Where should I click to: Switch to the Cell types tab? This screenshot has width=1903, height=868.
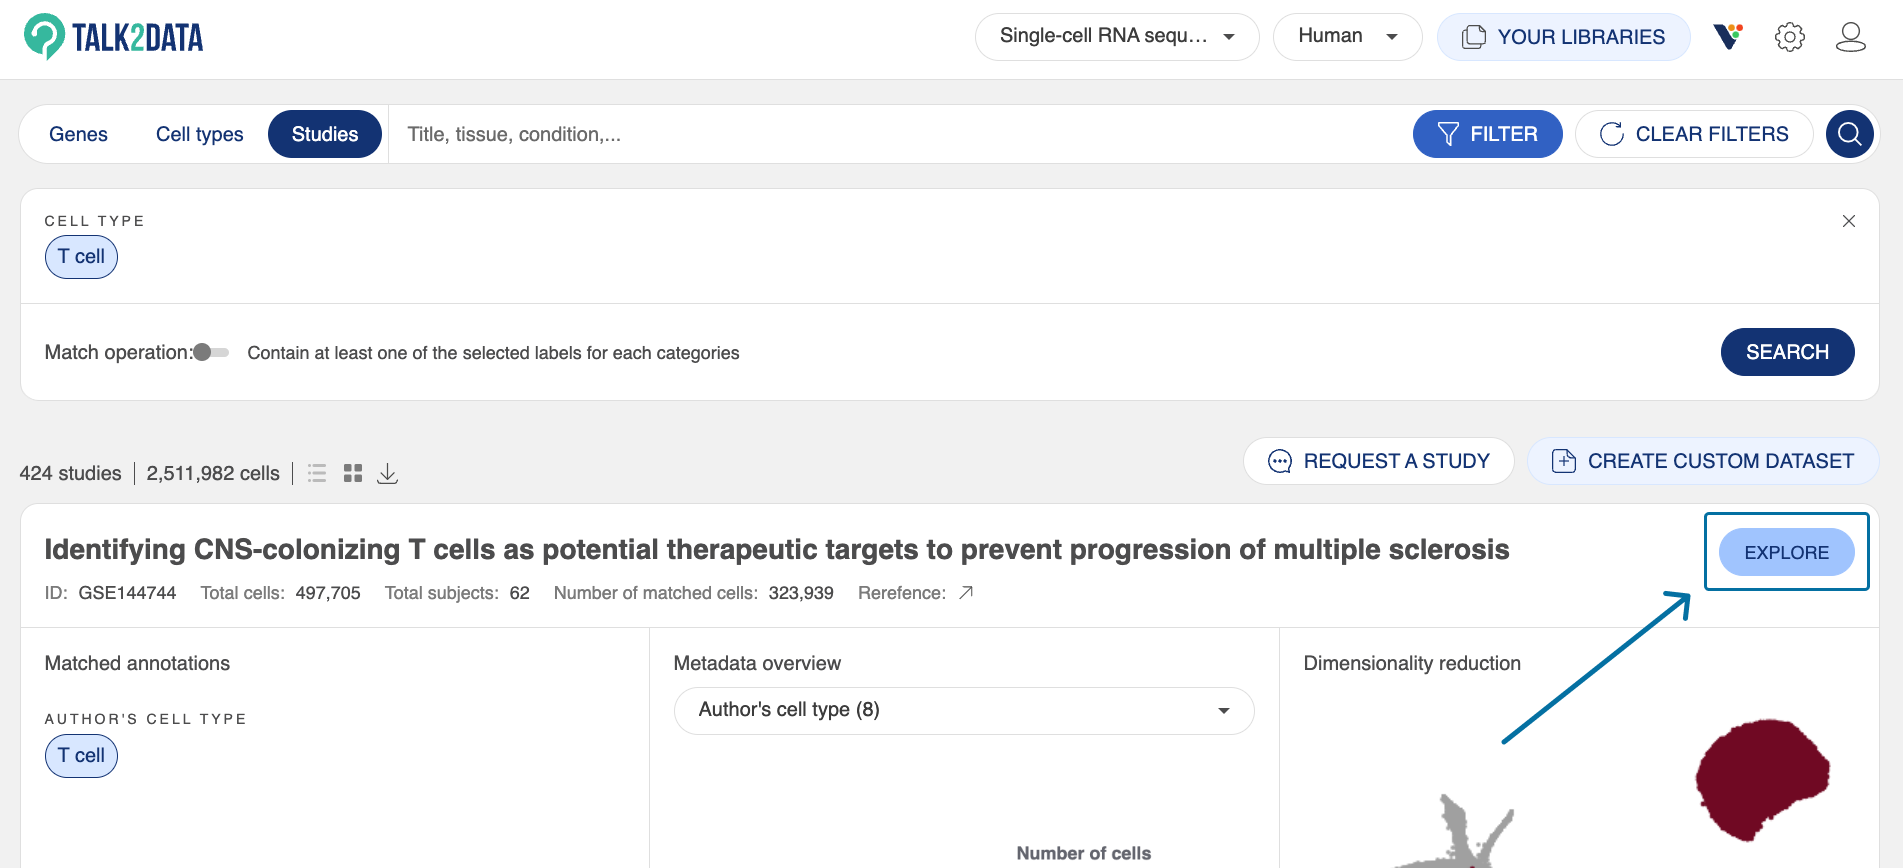199,134
